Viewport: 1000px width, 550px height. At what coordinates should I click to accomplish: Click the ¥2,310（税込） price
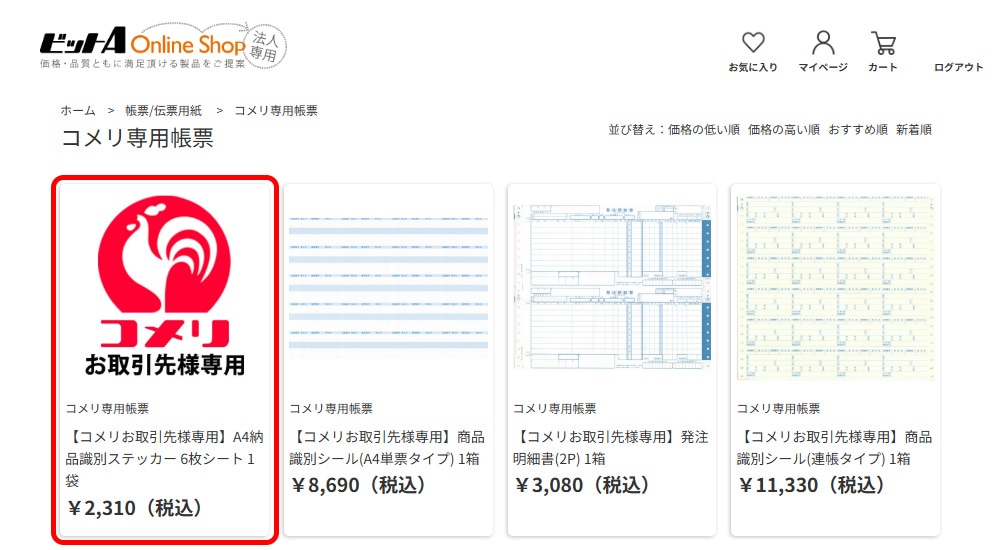point(135,508)
